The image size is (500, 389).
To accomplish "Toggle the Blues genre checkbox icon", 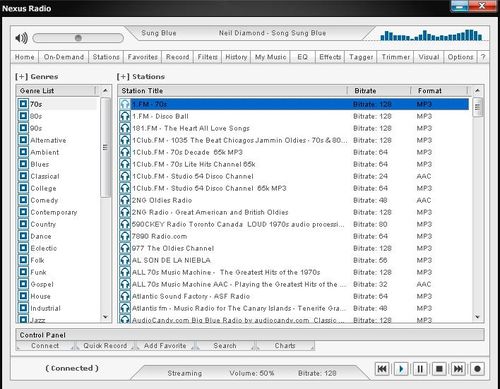I will coord(23,164).
